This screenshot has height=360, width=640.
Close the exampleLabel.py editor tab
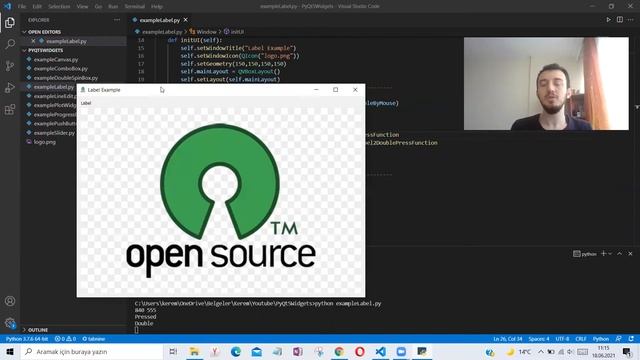click(x=186, y=20)
